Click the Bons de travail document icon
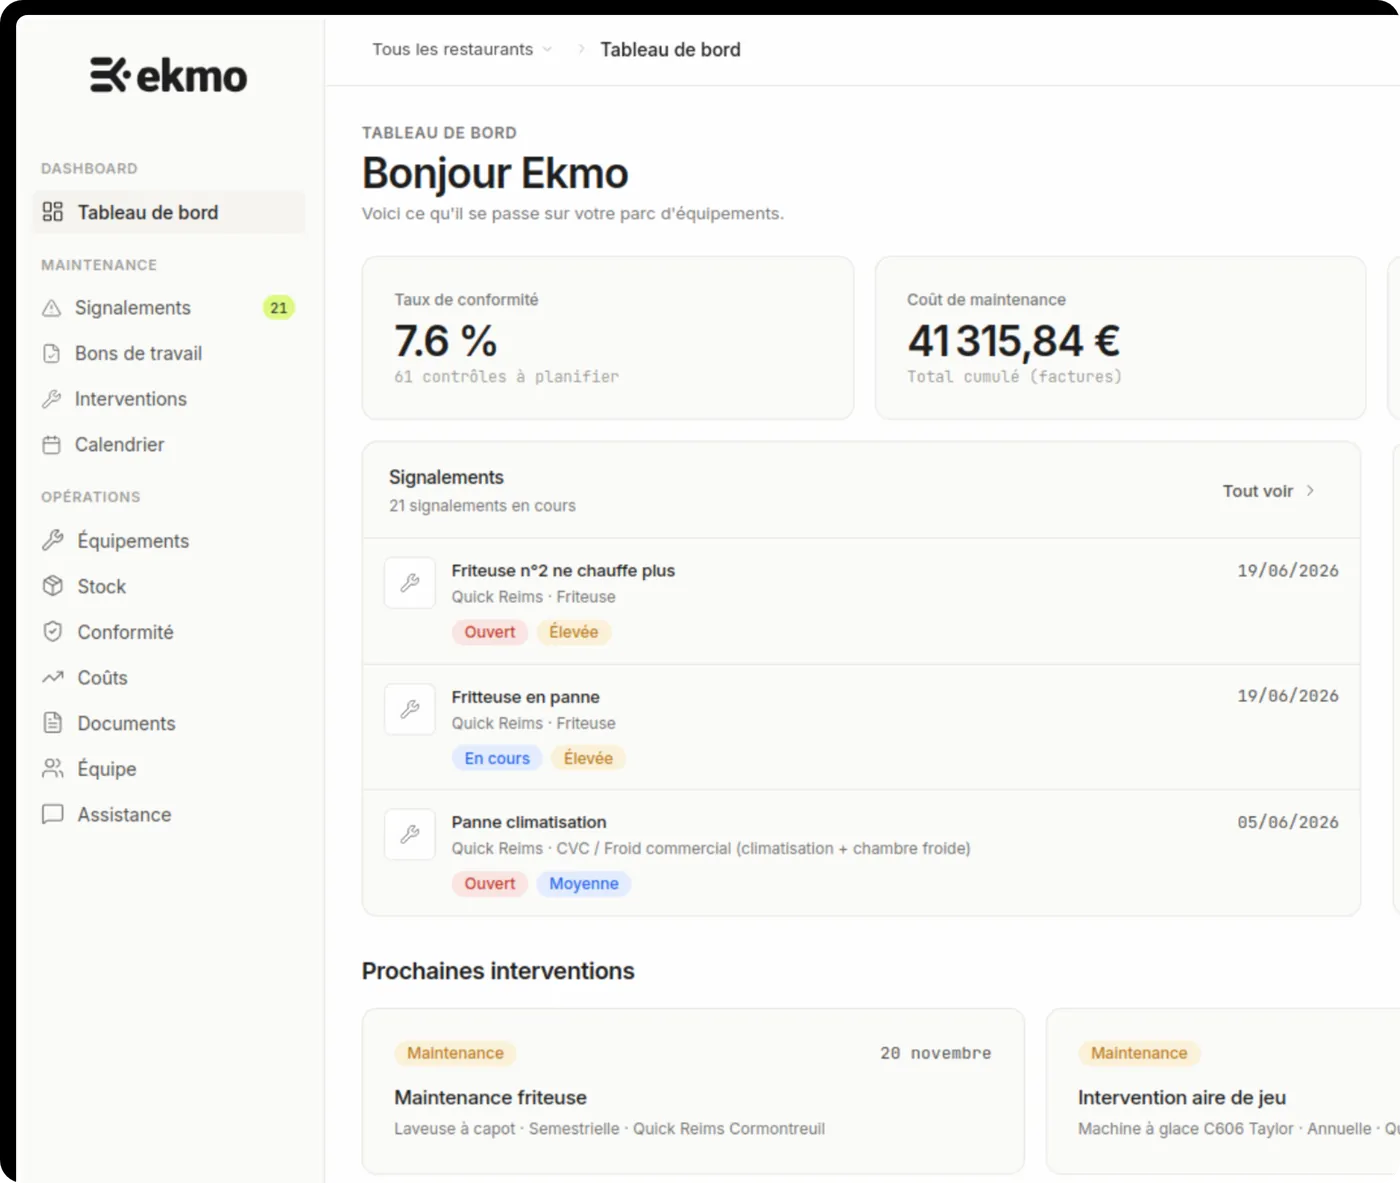The width and height of the screenshot is (1400, 1183). [52, 353]
